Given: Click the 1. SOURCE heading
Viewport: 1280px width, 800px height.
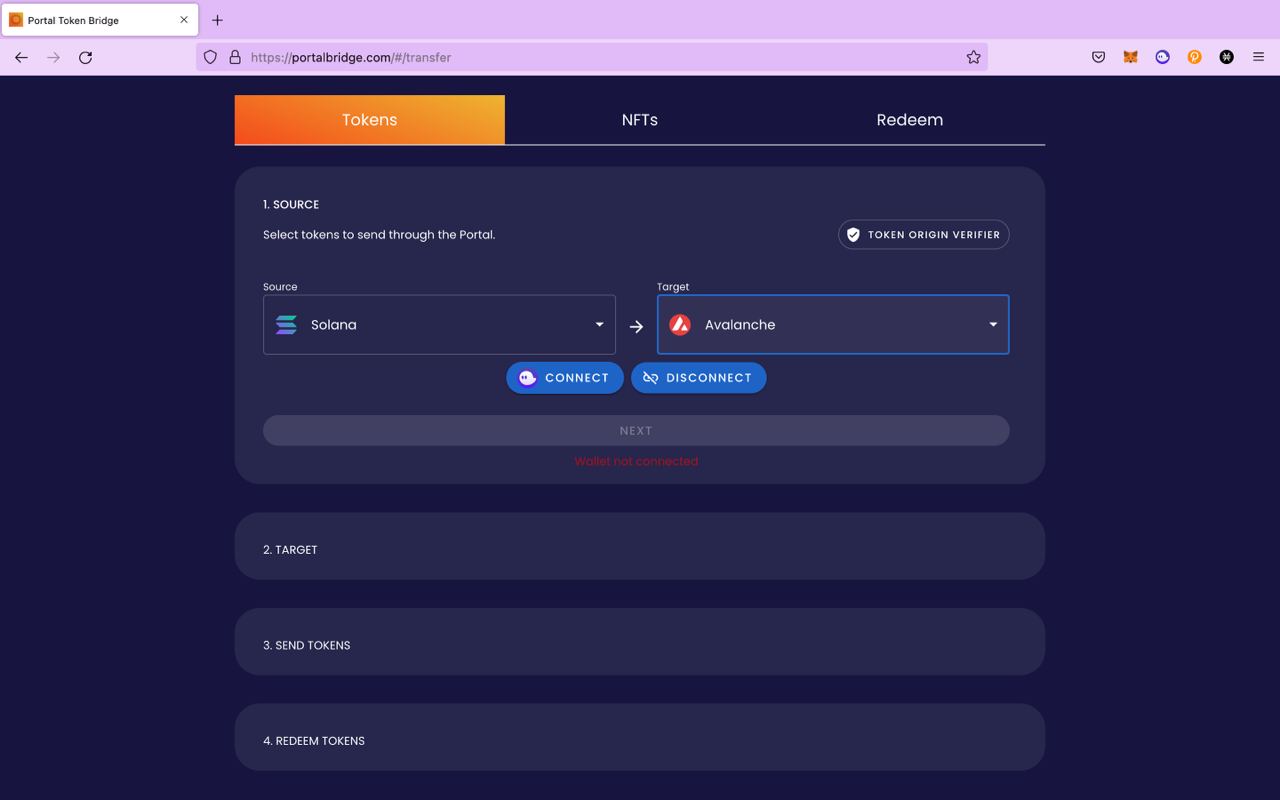Looking at the screenshot, I should pyautogui.click(x=291, y=204).
